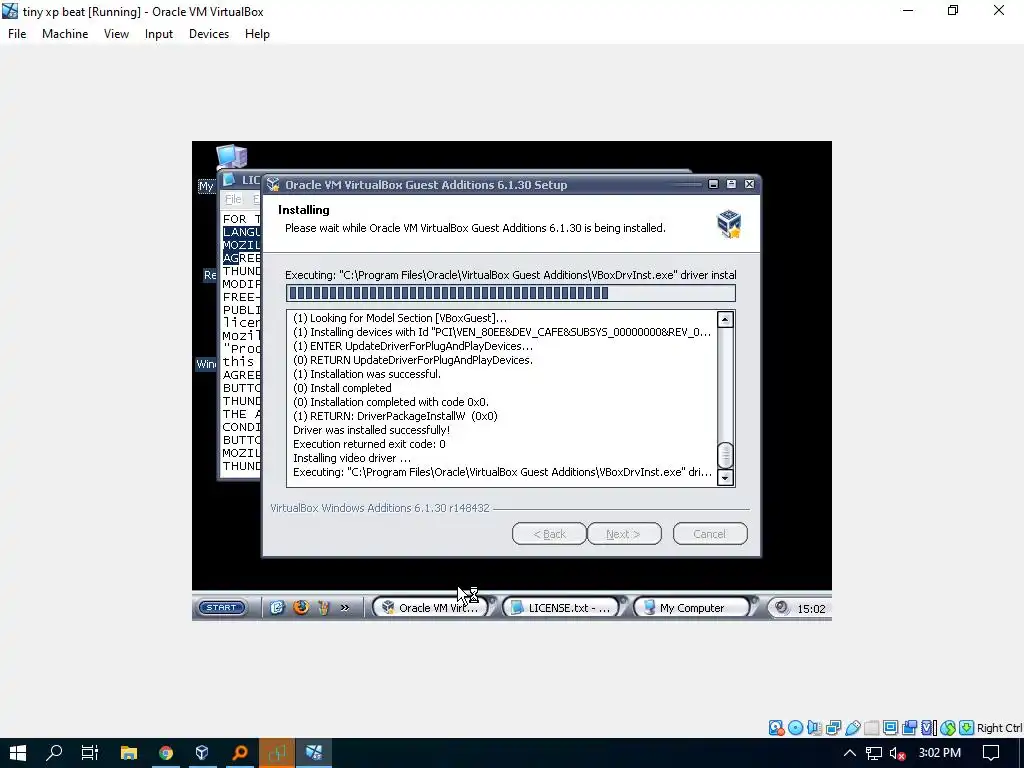1024x768 pixels.
Task: Click the optical disc status icon
Action: click(795, 728)
